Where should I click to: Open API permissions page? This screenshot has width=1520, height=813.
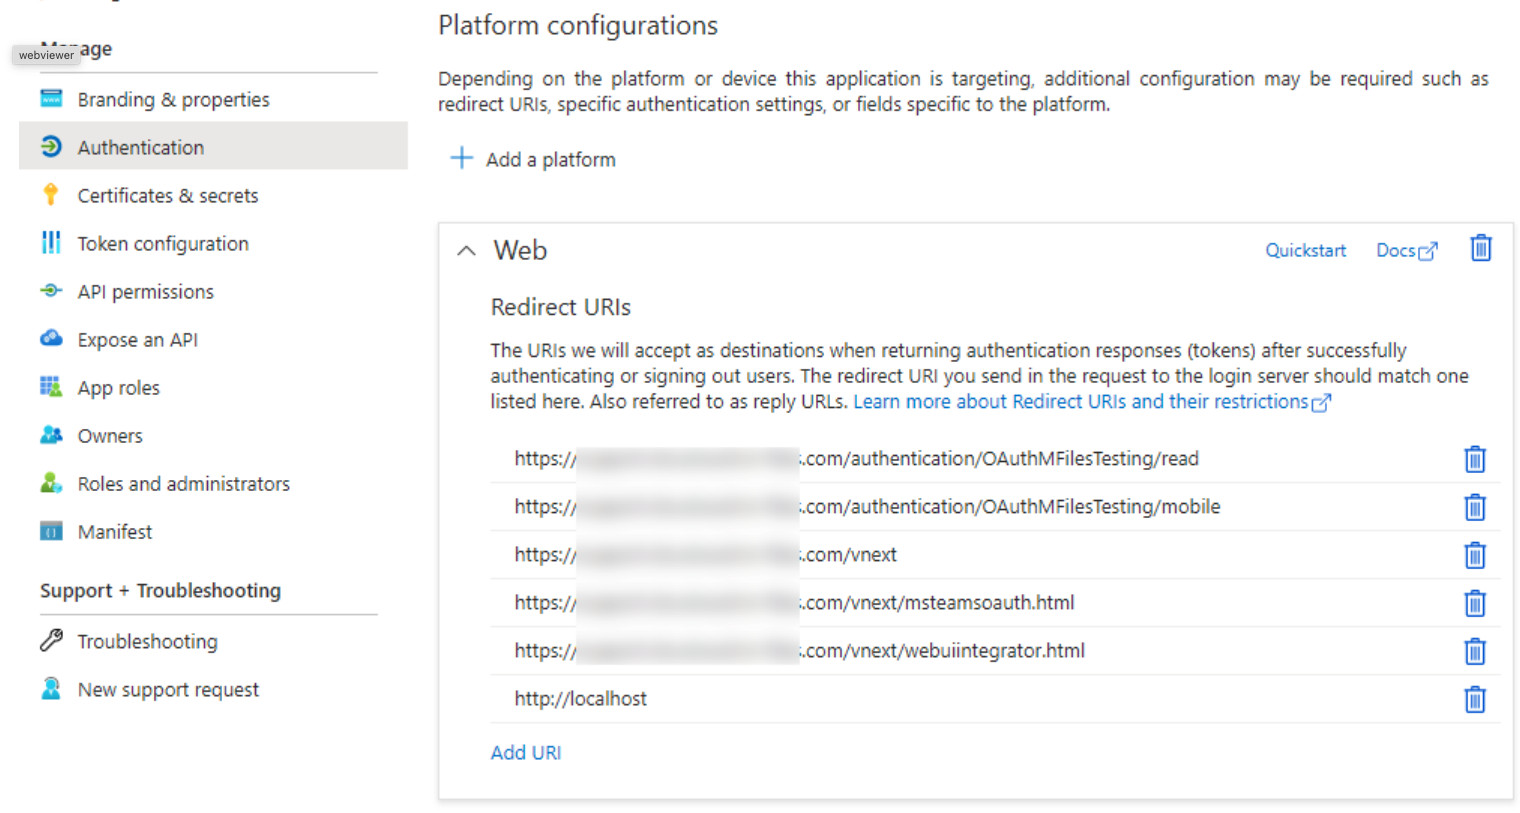coord(146,292)
